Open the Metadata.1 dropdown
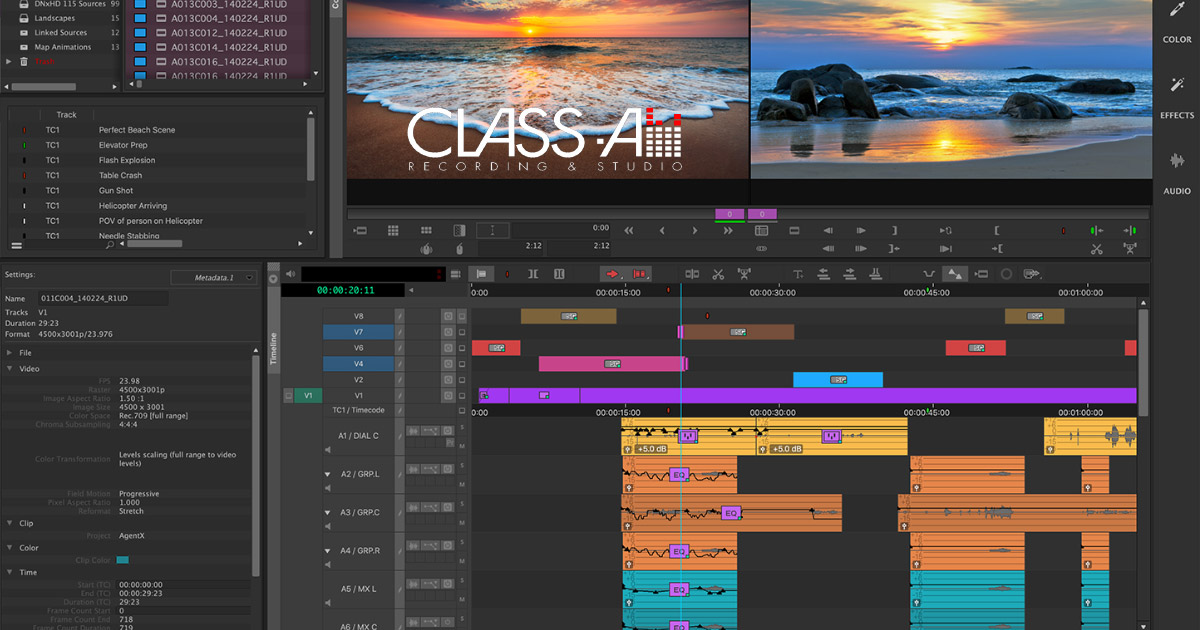The height and width of the screenshot is (630, 1200). tap(213, 277)
